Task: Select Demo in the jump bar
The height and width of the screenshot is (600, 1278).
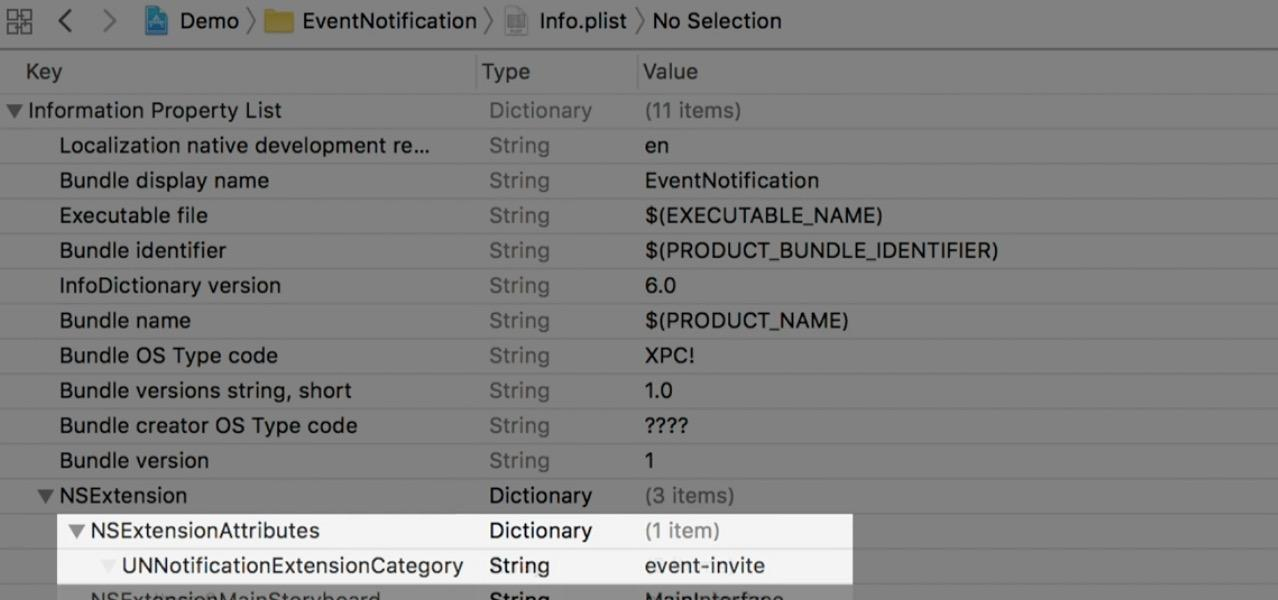Action: [209, 21]
